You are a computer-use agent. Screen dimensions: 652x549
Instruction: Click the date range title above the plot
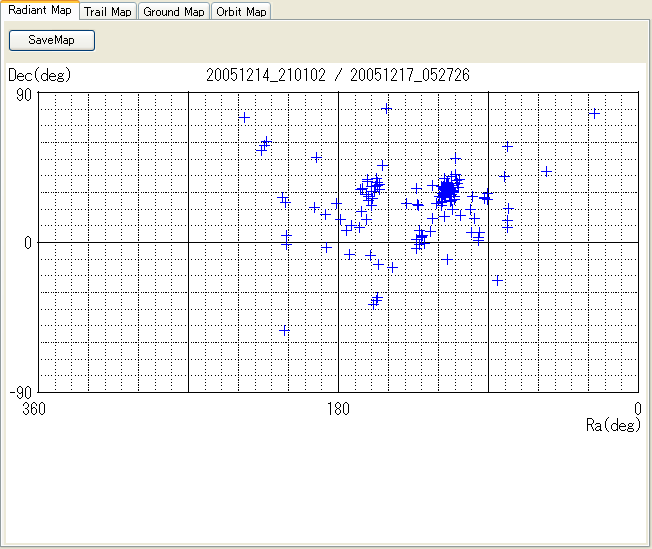[338, 75]
